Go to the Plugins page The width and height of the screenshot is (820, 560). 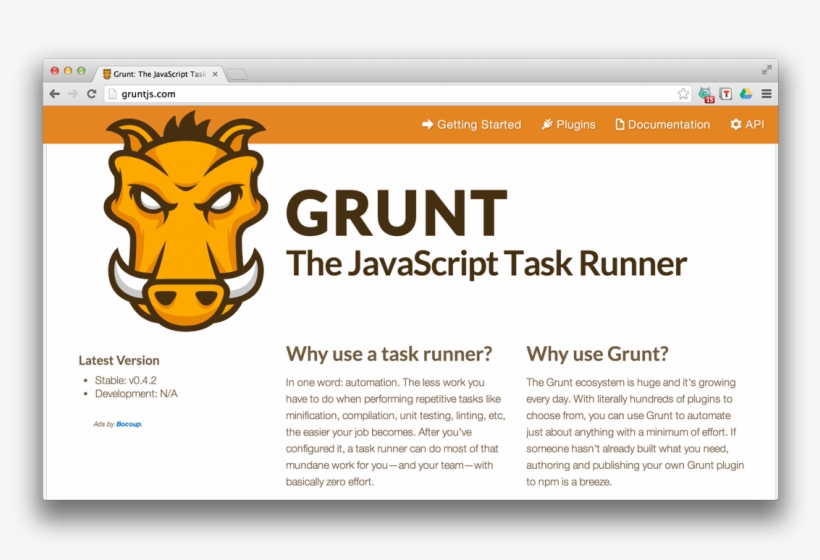[x=568, y=125]
